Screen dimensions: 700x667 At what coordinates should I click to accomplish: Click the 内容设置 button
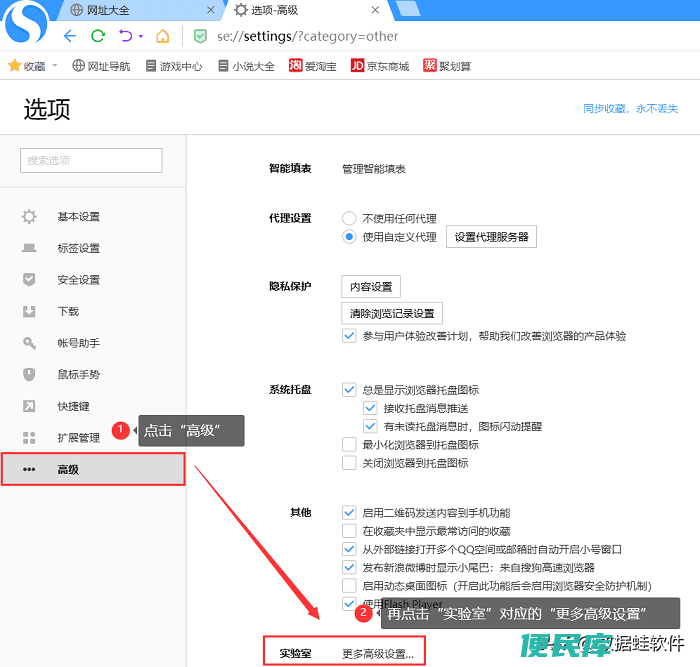click(x=371, y=287)
